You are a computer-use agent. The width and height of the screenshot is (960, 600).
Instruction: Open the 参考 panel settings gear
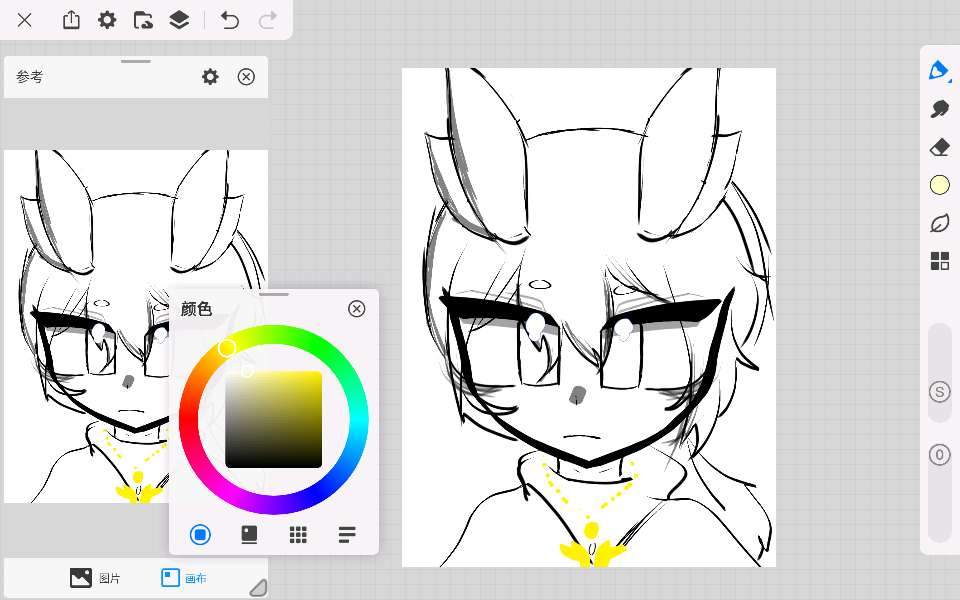(x=210, y=77)
